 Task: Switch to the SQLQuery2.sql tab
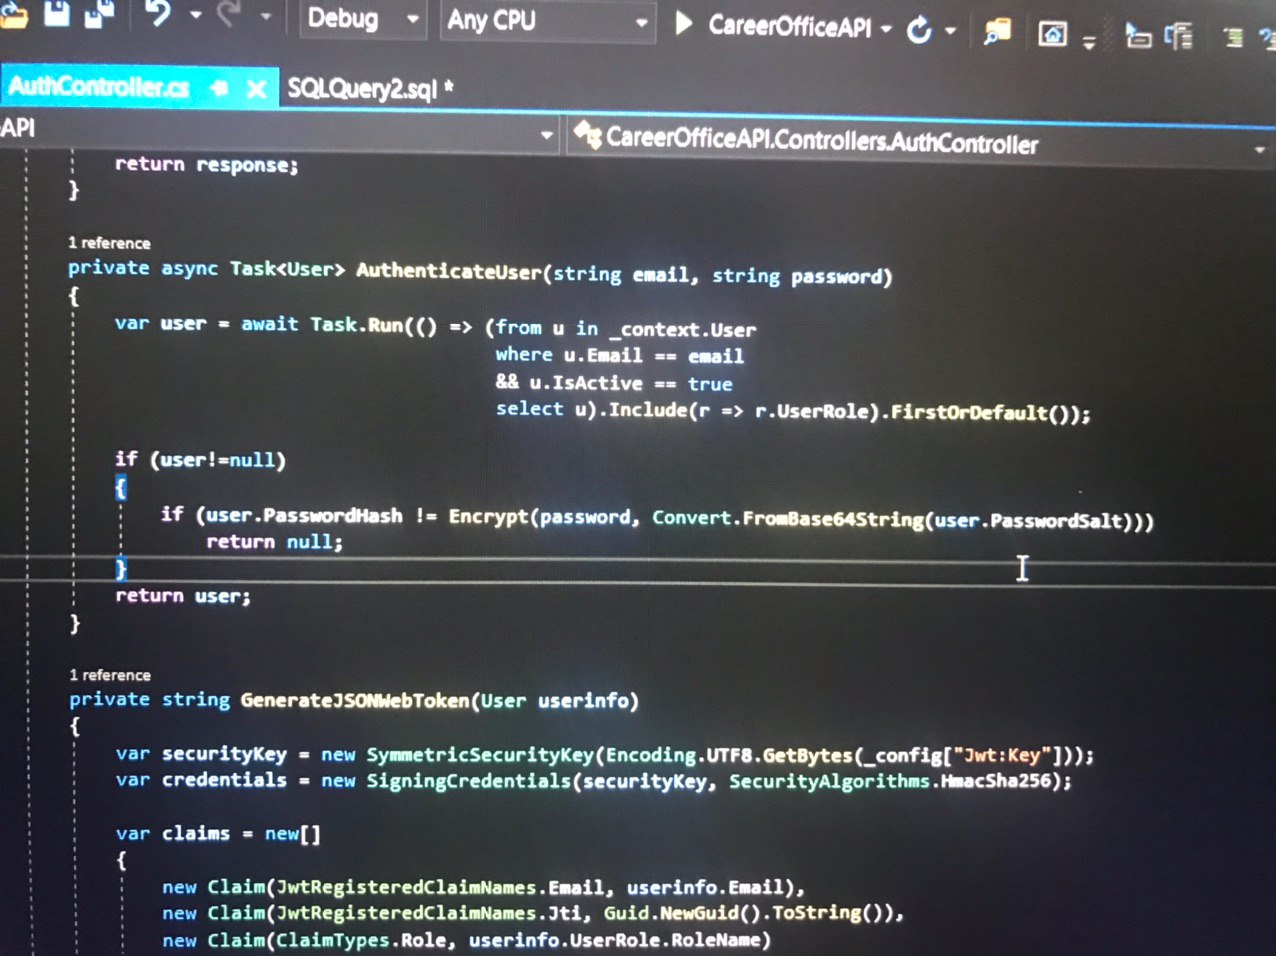point(369,89)
